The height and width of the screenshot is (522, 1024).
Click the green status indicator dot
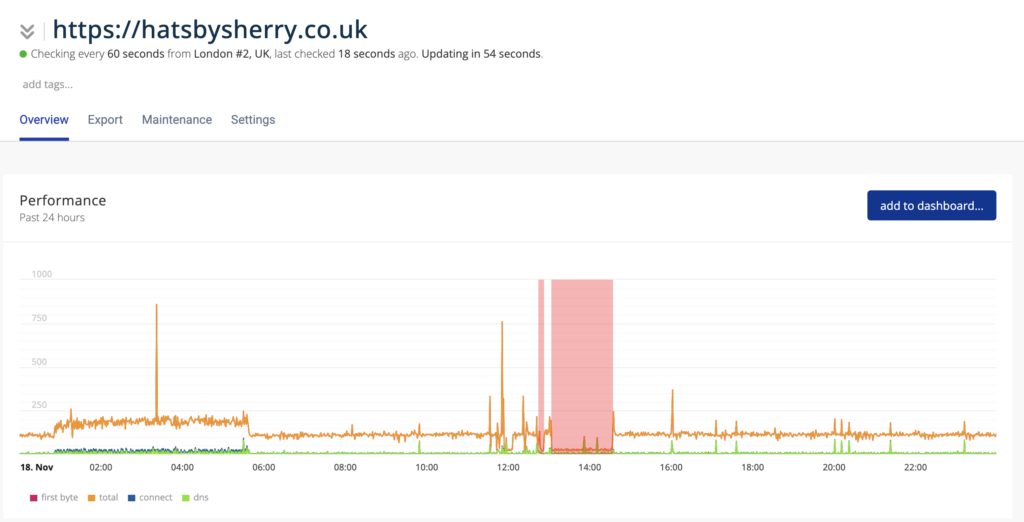pos(23,54)
